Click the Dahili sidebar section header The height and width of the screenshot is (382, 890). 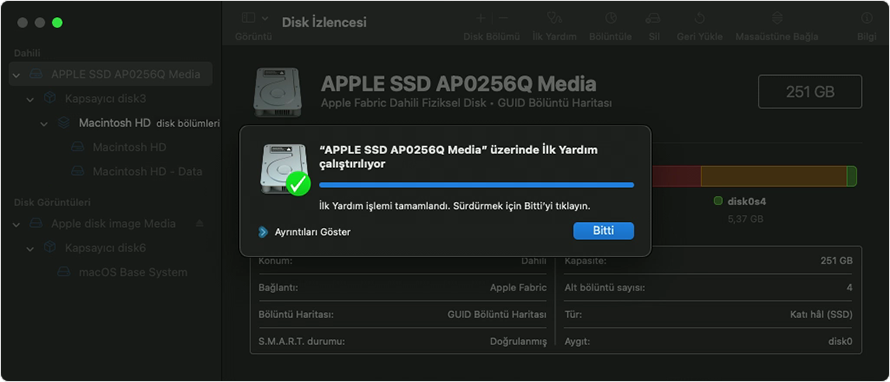27,52
